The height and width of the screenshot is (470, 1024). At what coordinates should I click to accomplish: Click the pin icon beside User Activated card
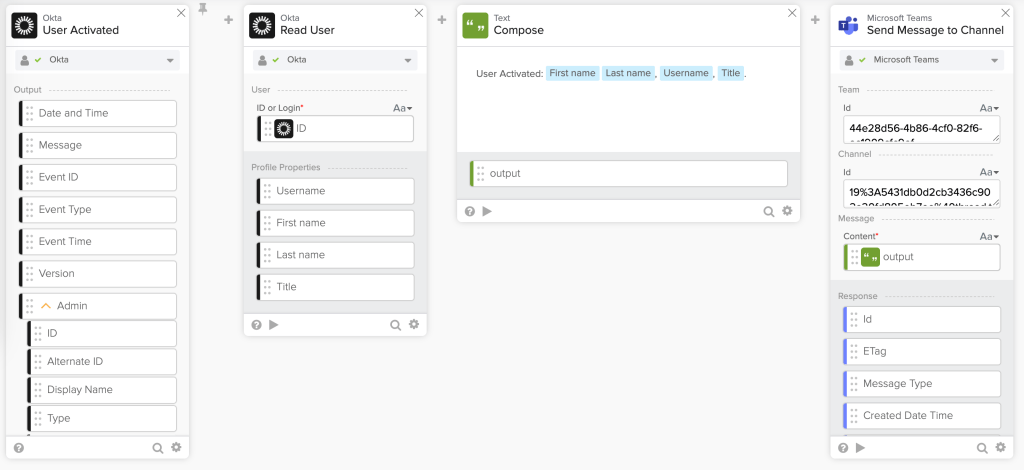[x=204, y=10]
